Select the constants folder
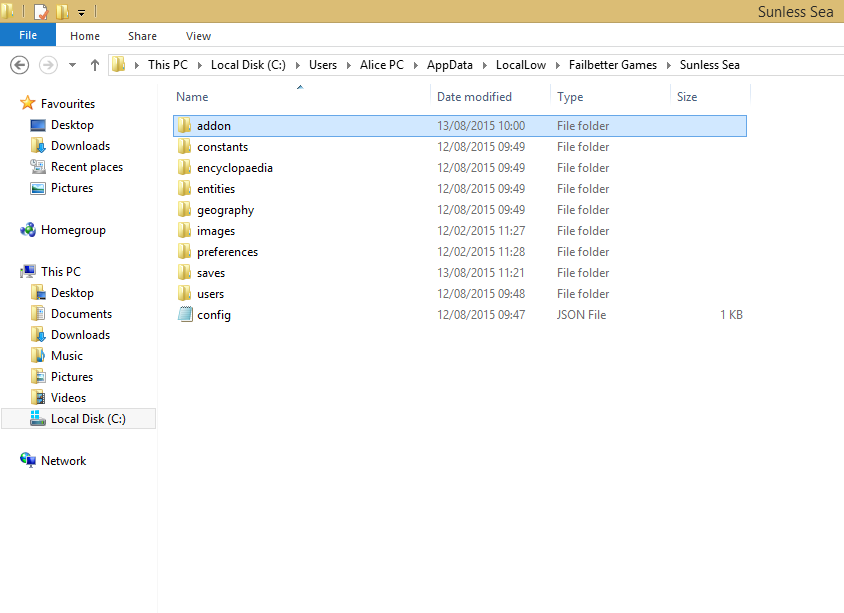The height and width of the screenshot is (613, 844). (460, 147)
